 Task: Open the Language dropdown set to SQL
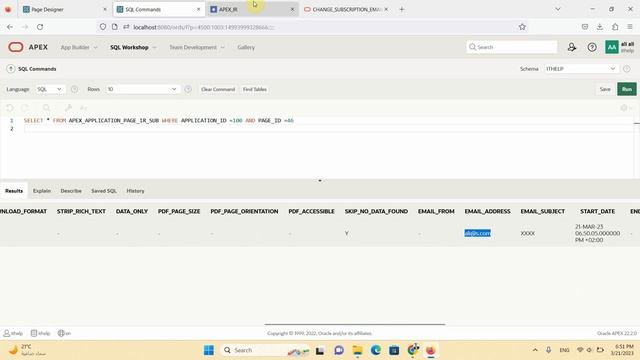50,89
